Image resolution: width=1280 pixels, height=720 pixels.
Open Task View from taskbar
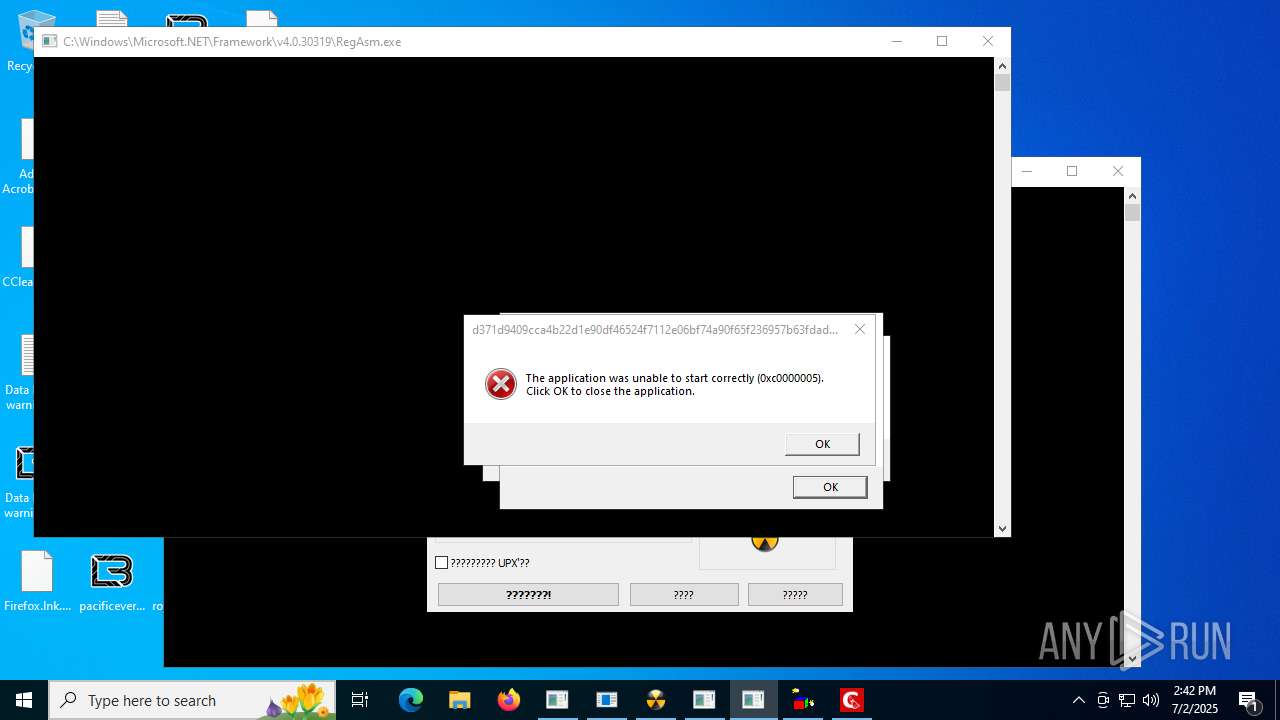[360, 700]
